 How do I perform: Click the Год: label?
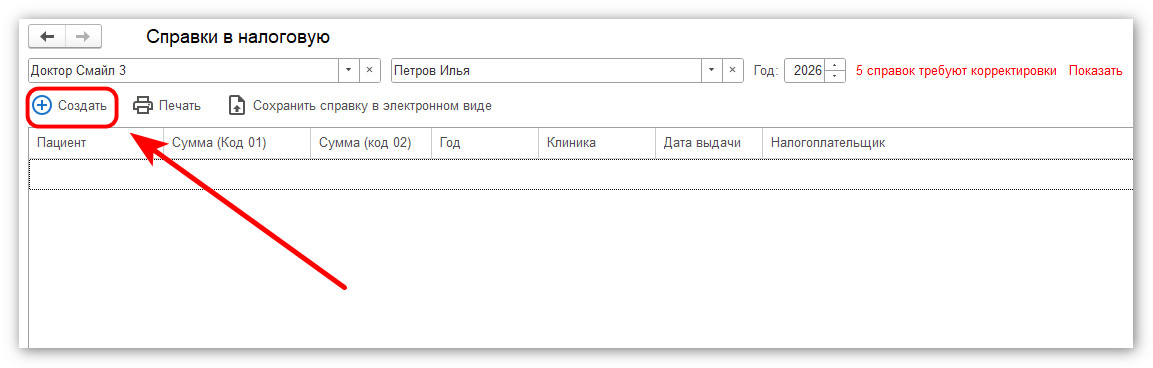765,71
